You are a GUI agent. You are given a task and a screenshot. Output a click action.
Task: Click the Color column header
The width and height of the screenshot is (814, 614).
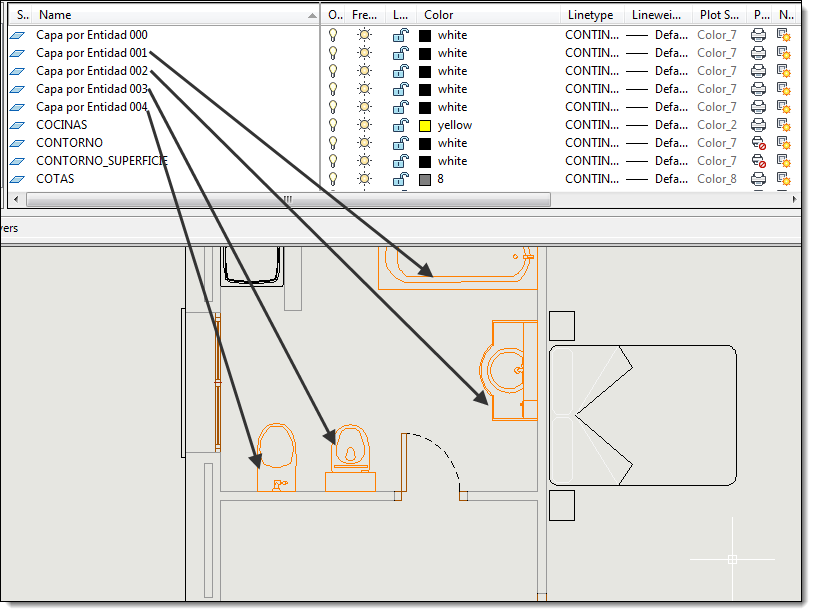point(438,15)
